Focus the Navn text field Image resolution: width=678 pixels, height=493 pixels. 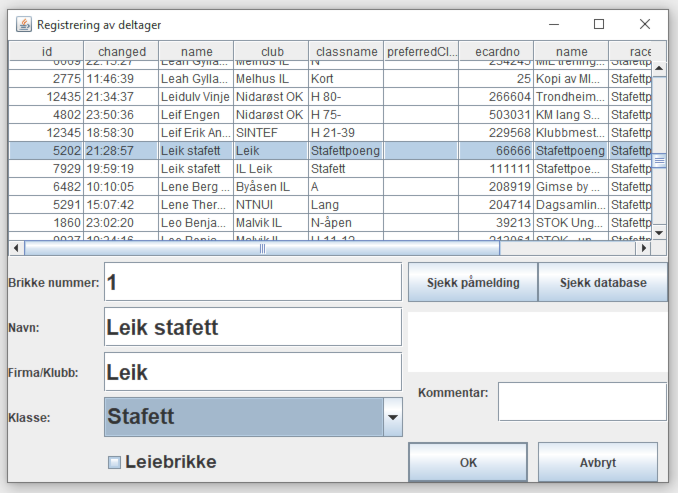click(x=253, y=327)
